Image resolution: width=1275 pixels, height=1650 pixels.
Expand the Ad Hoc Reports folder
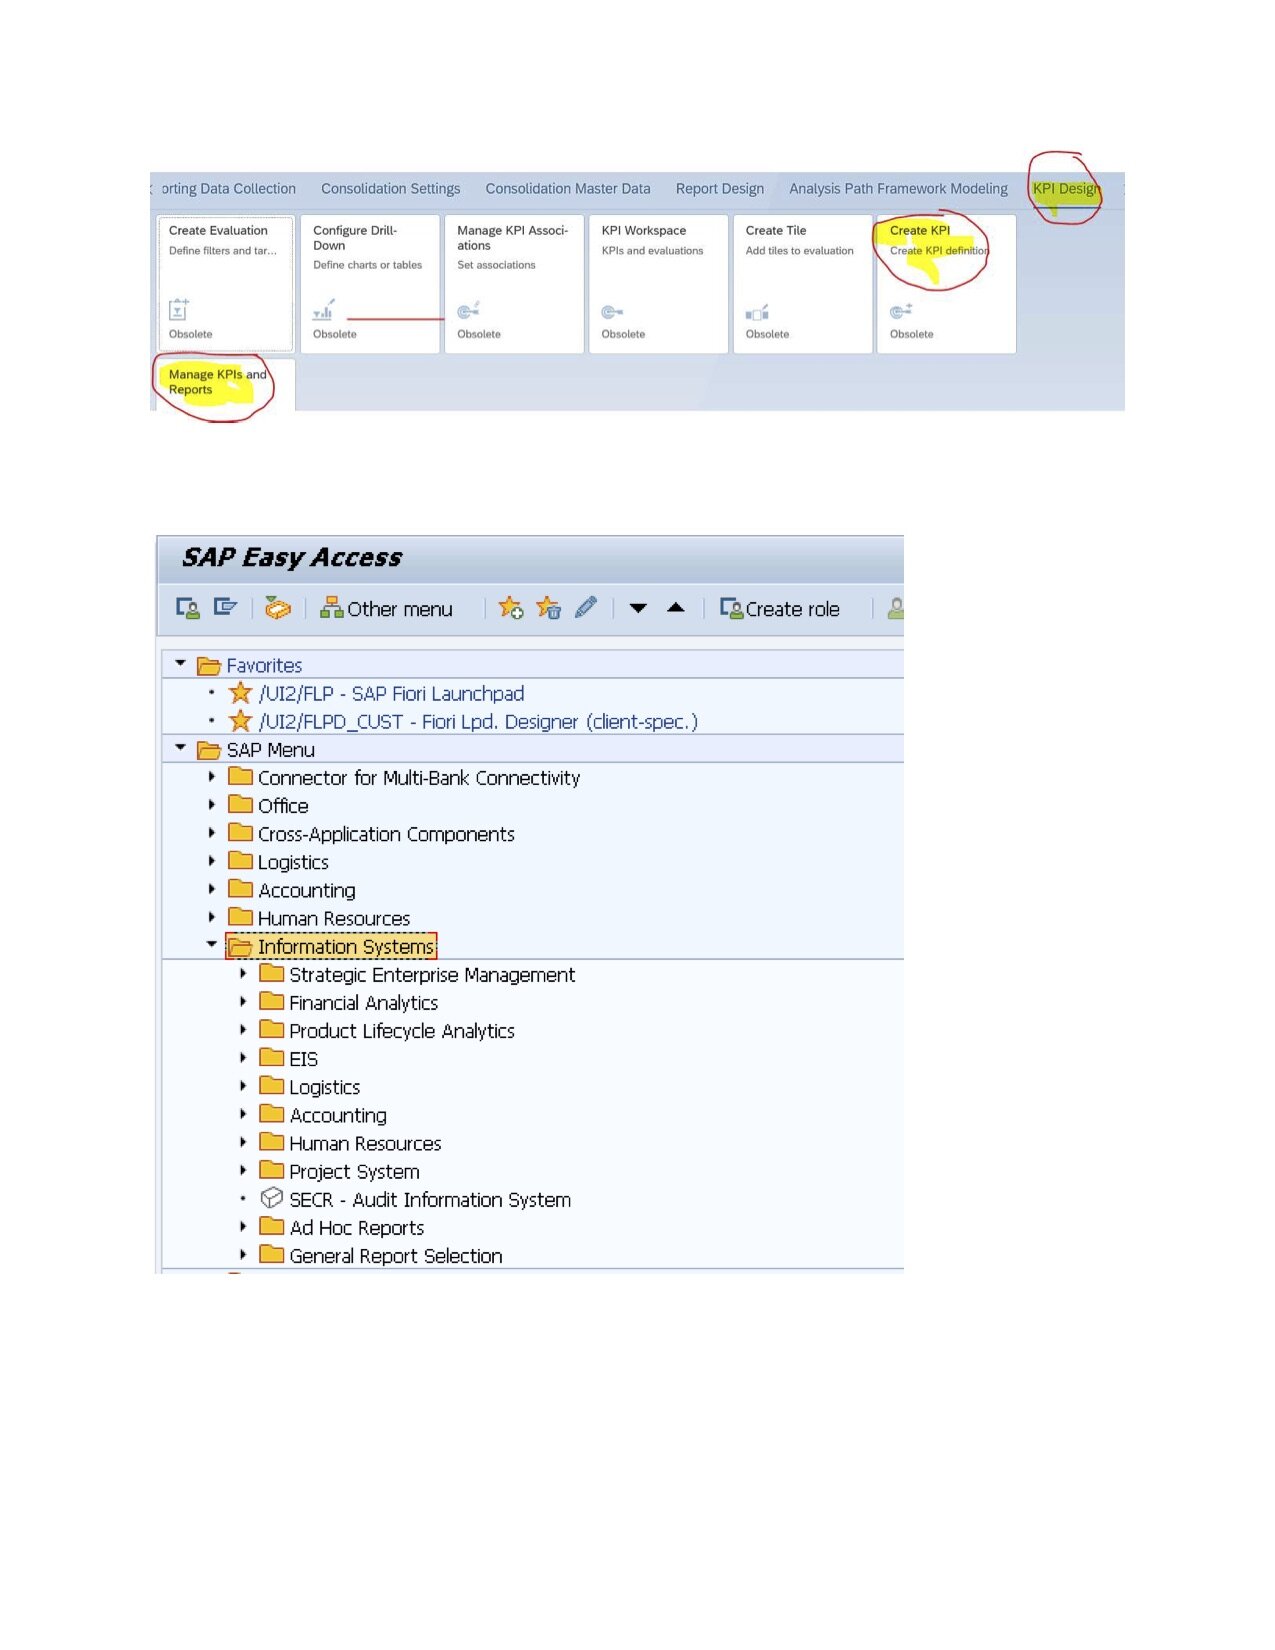point(243,1226)
